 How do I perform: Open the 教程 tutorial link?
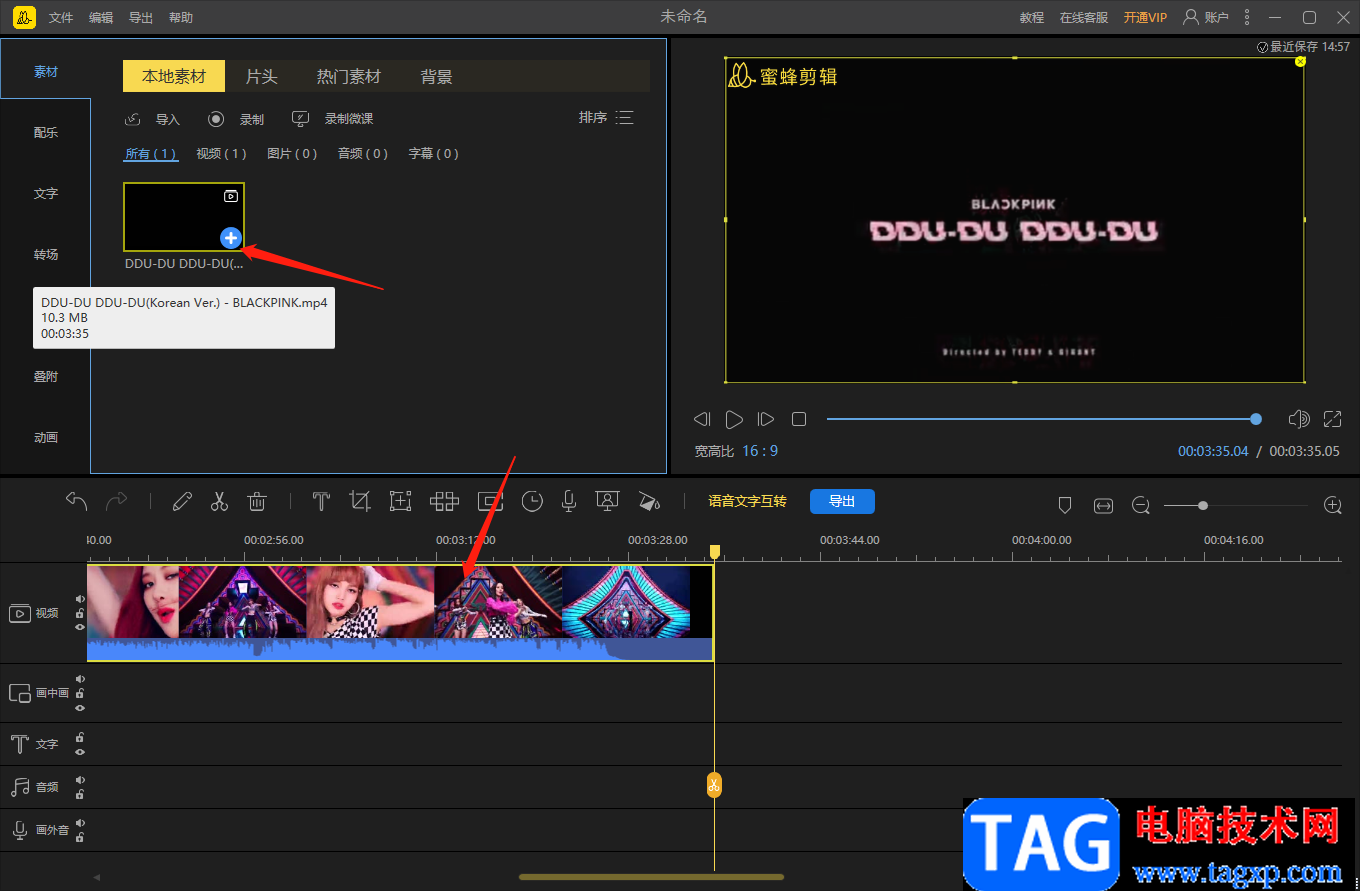click(x=1032, y=17)
